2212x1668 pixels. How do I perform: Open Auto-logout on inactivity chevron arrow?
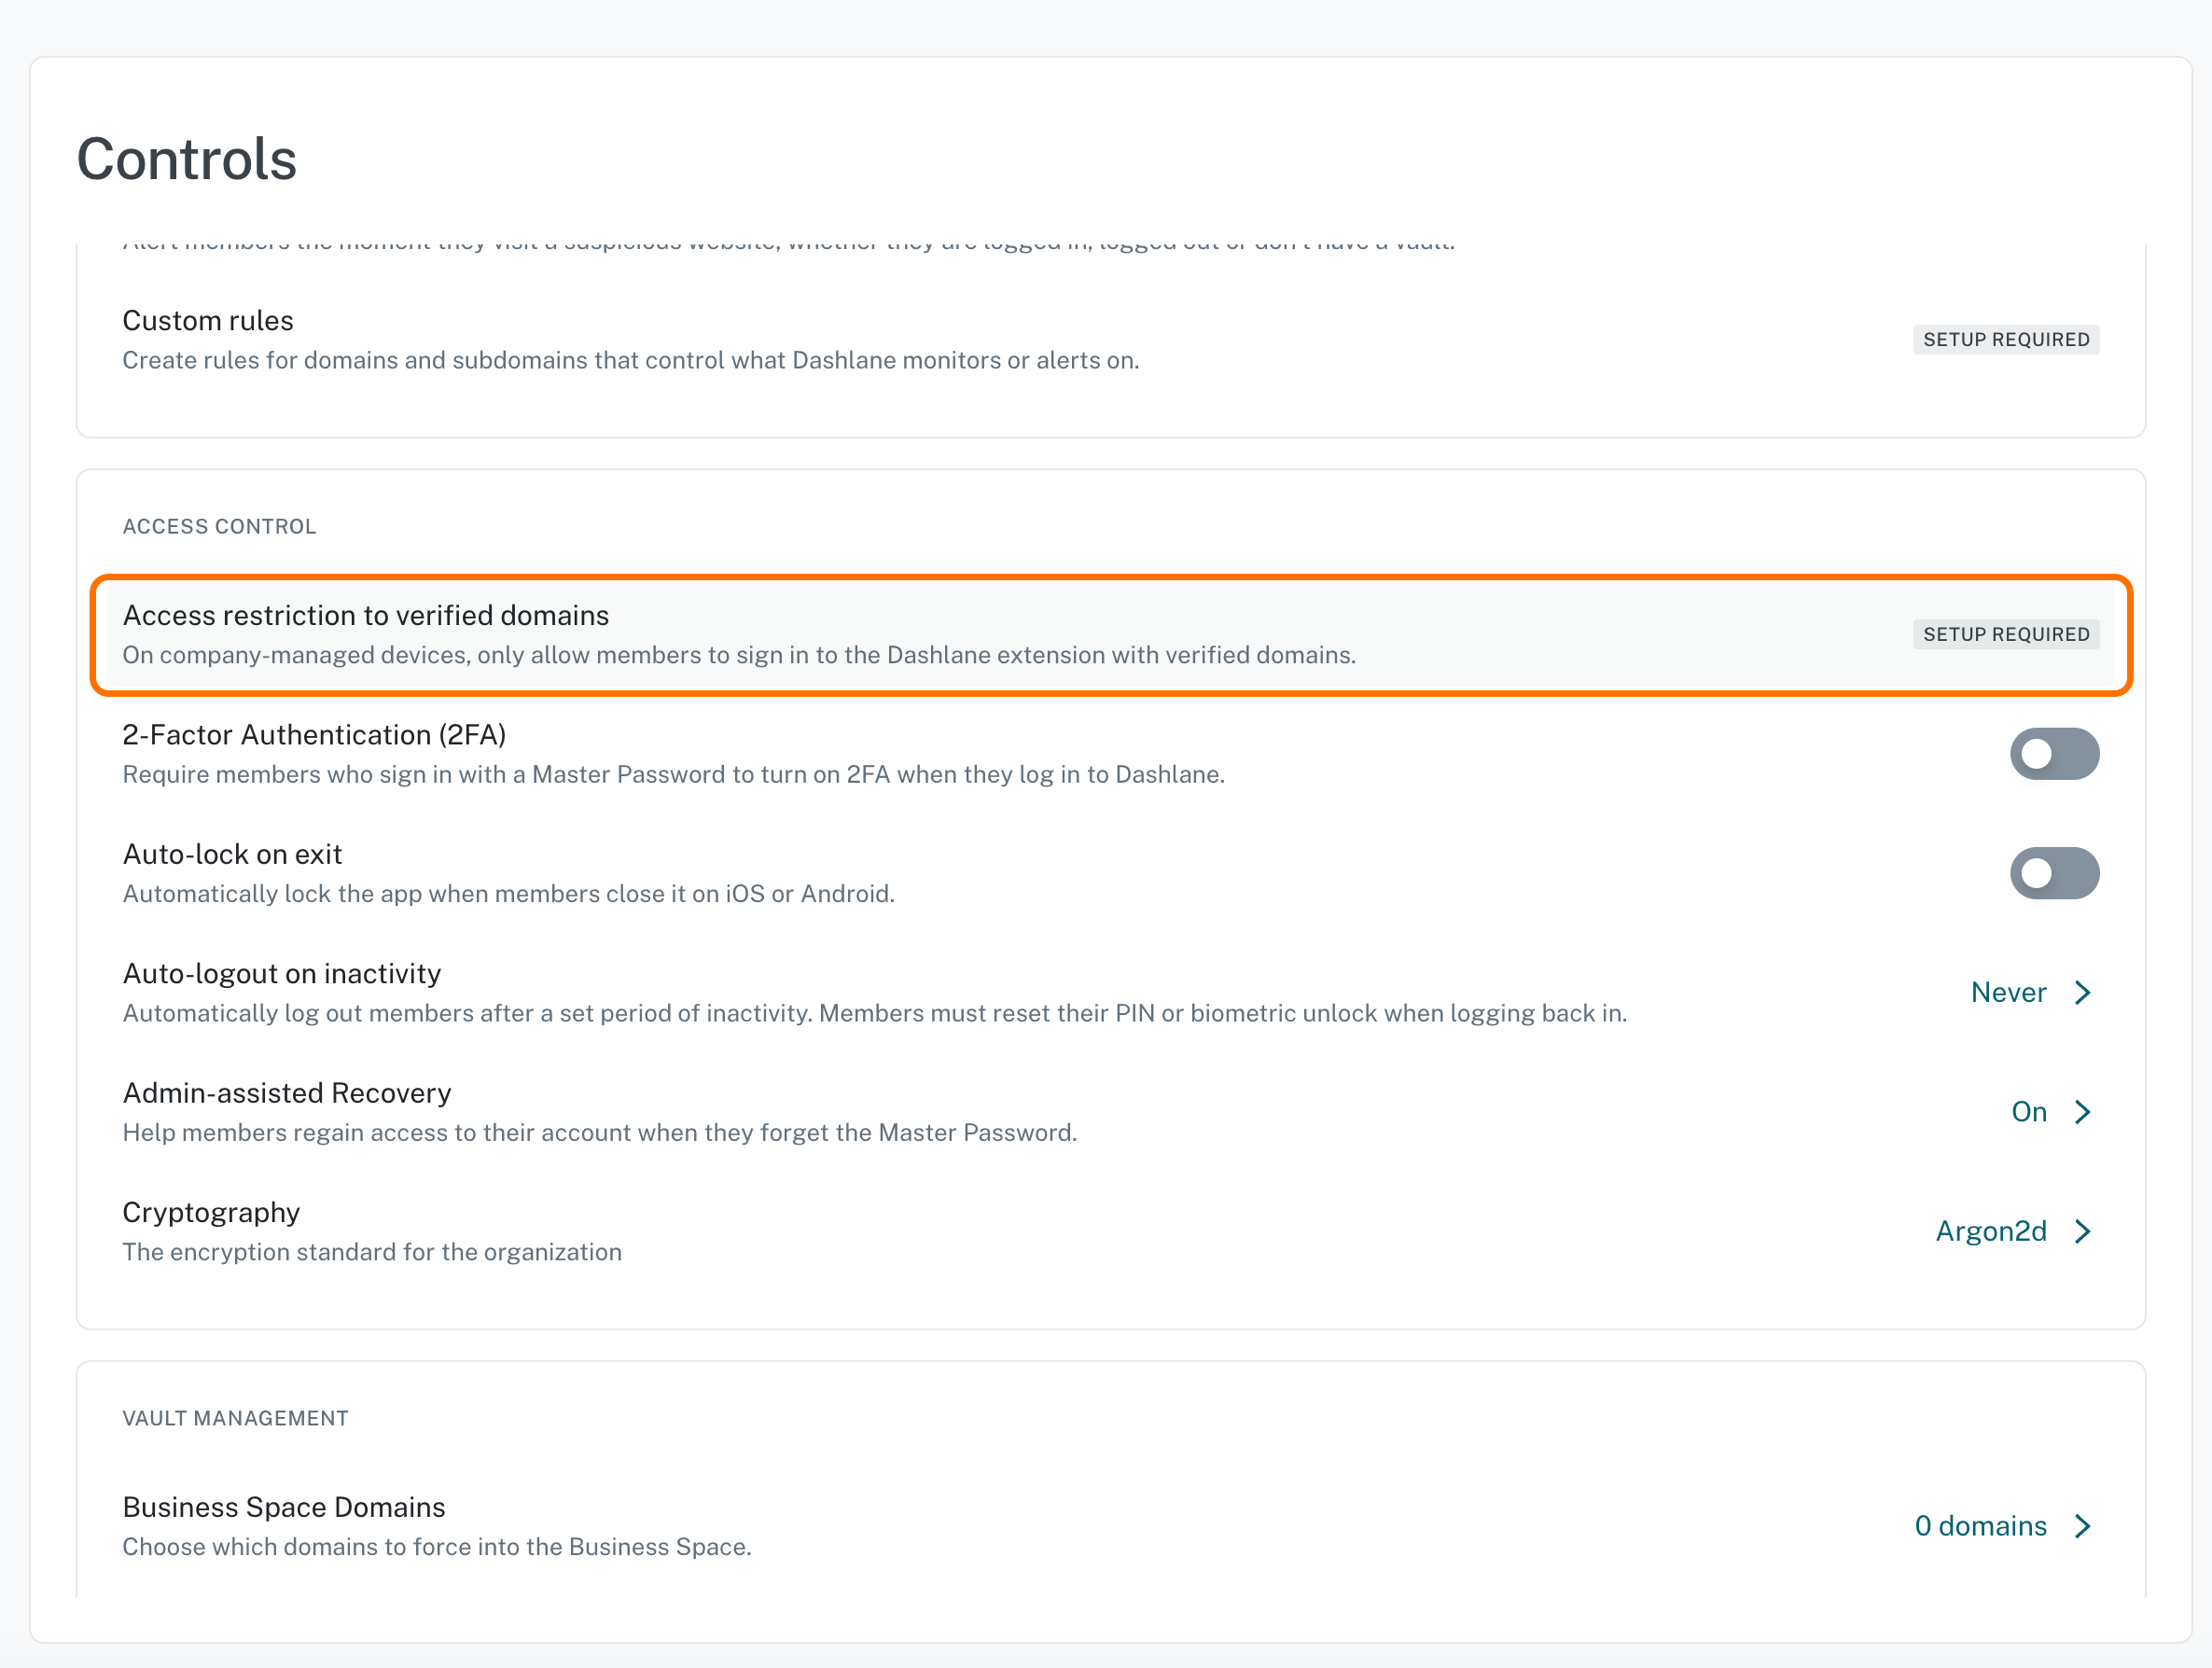(x=2083, y=993)
